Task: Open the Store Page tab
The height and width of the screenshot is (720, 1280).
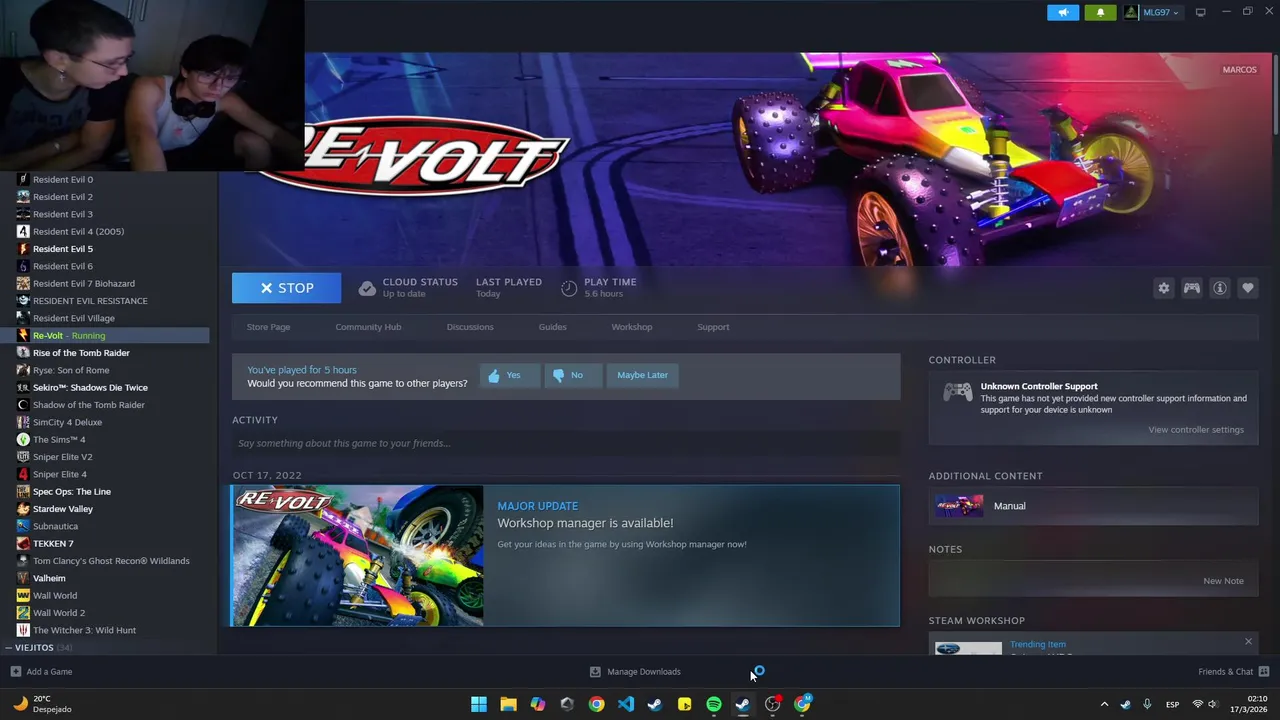Action: [268, 327]
